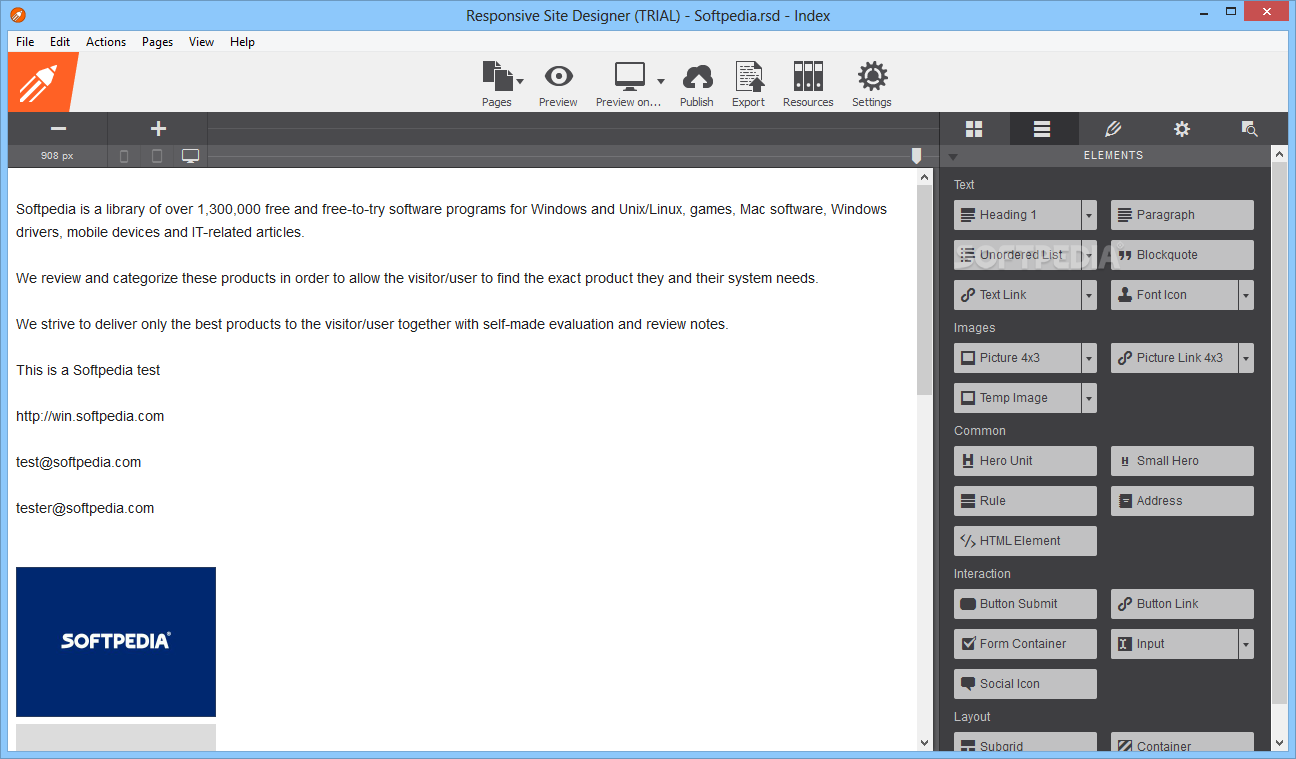Viewport: 1296px width, 759px height.
Task: Select the Softpedia logo image on canvas
Action: coord(116,642)
